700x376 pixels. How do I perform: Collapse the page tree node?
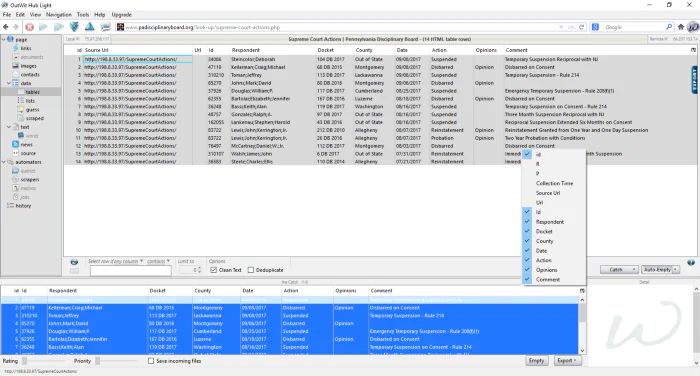coord(4,39)
